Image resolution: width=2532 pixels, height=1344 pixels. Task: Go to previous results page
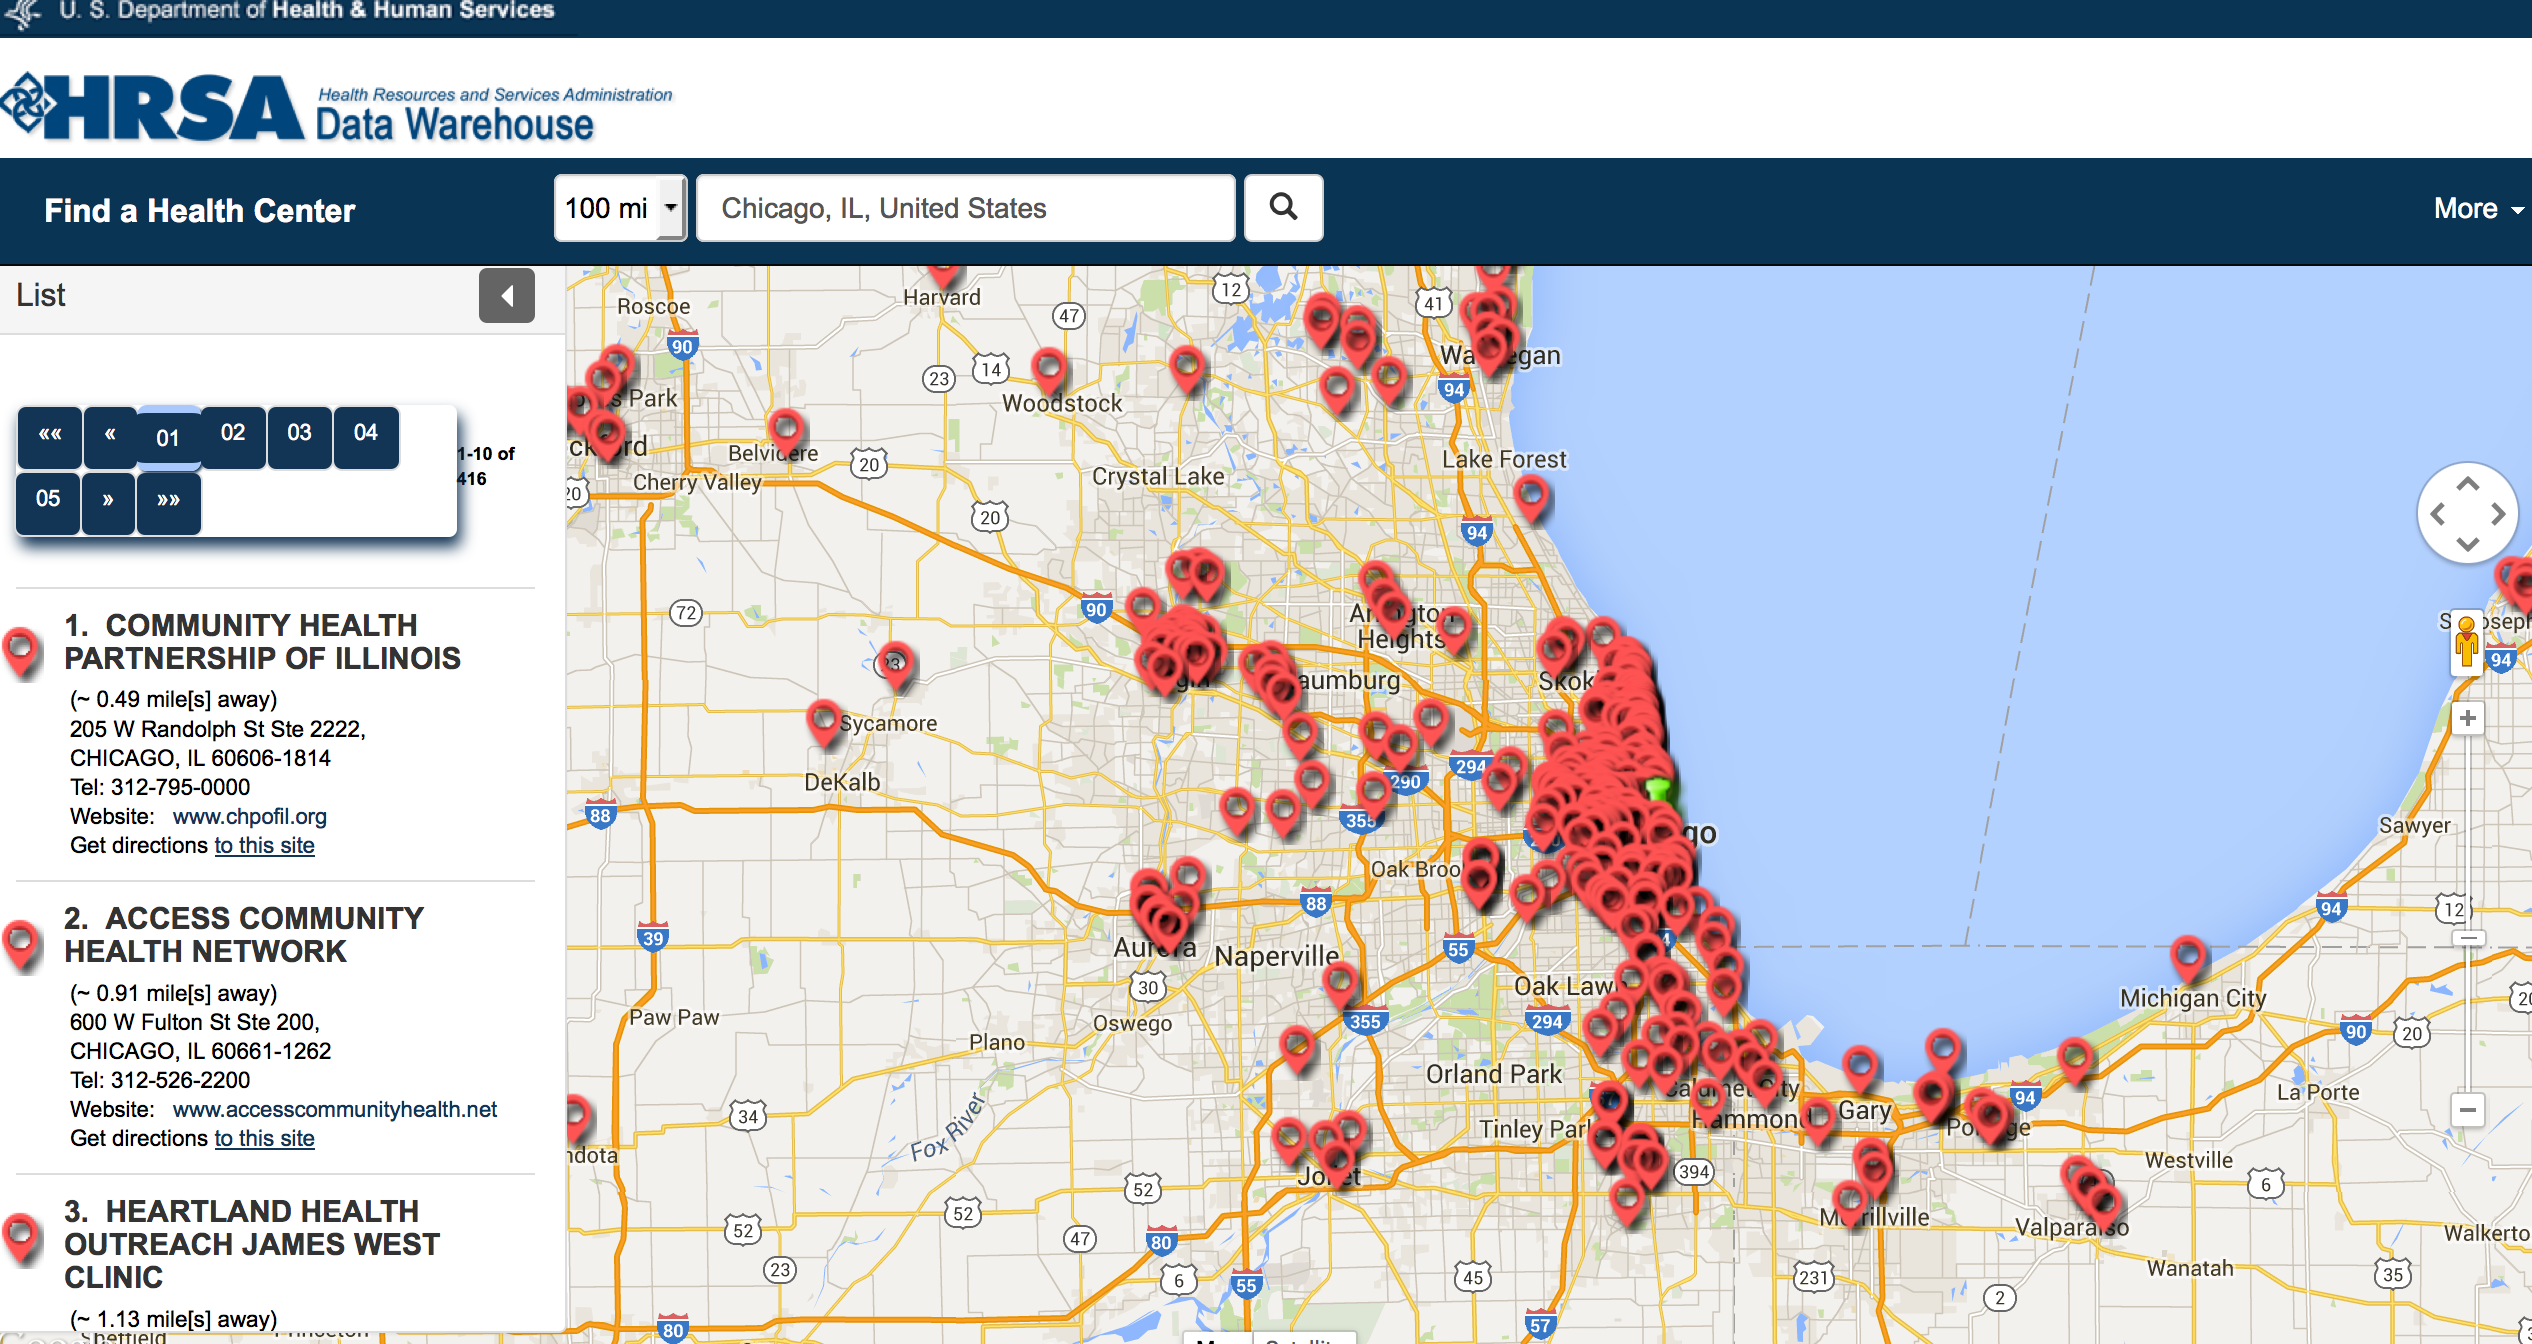110,435
